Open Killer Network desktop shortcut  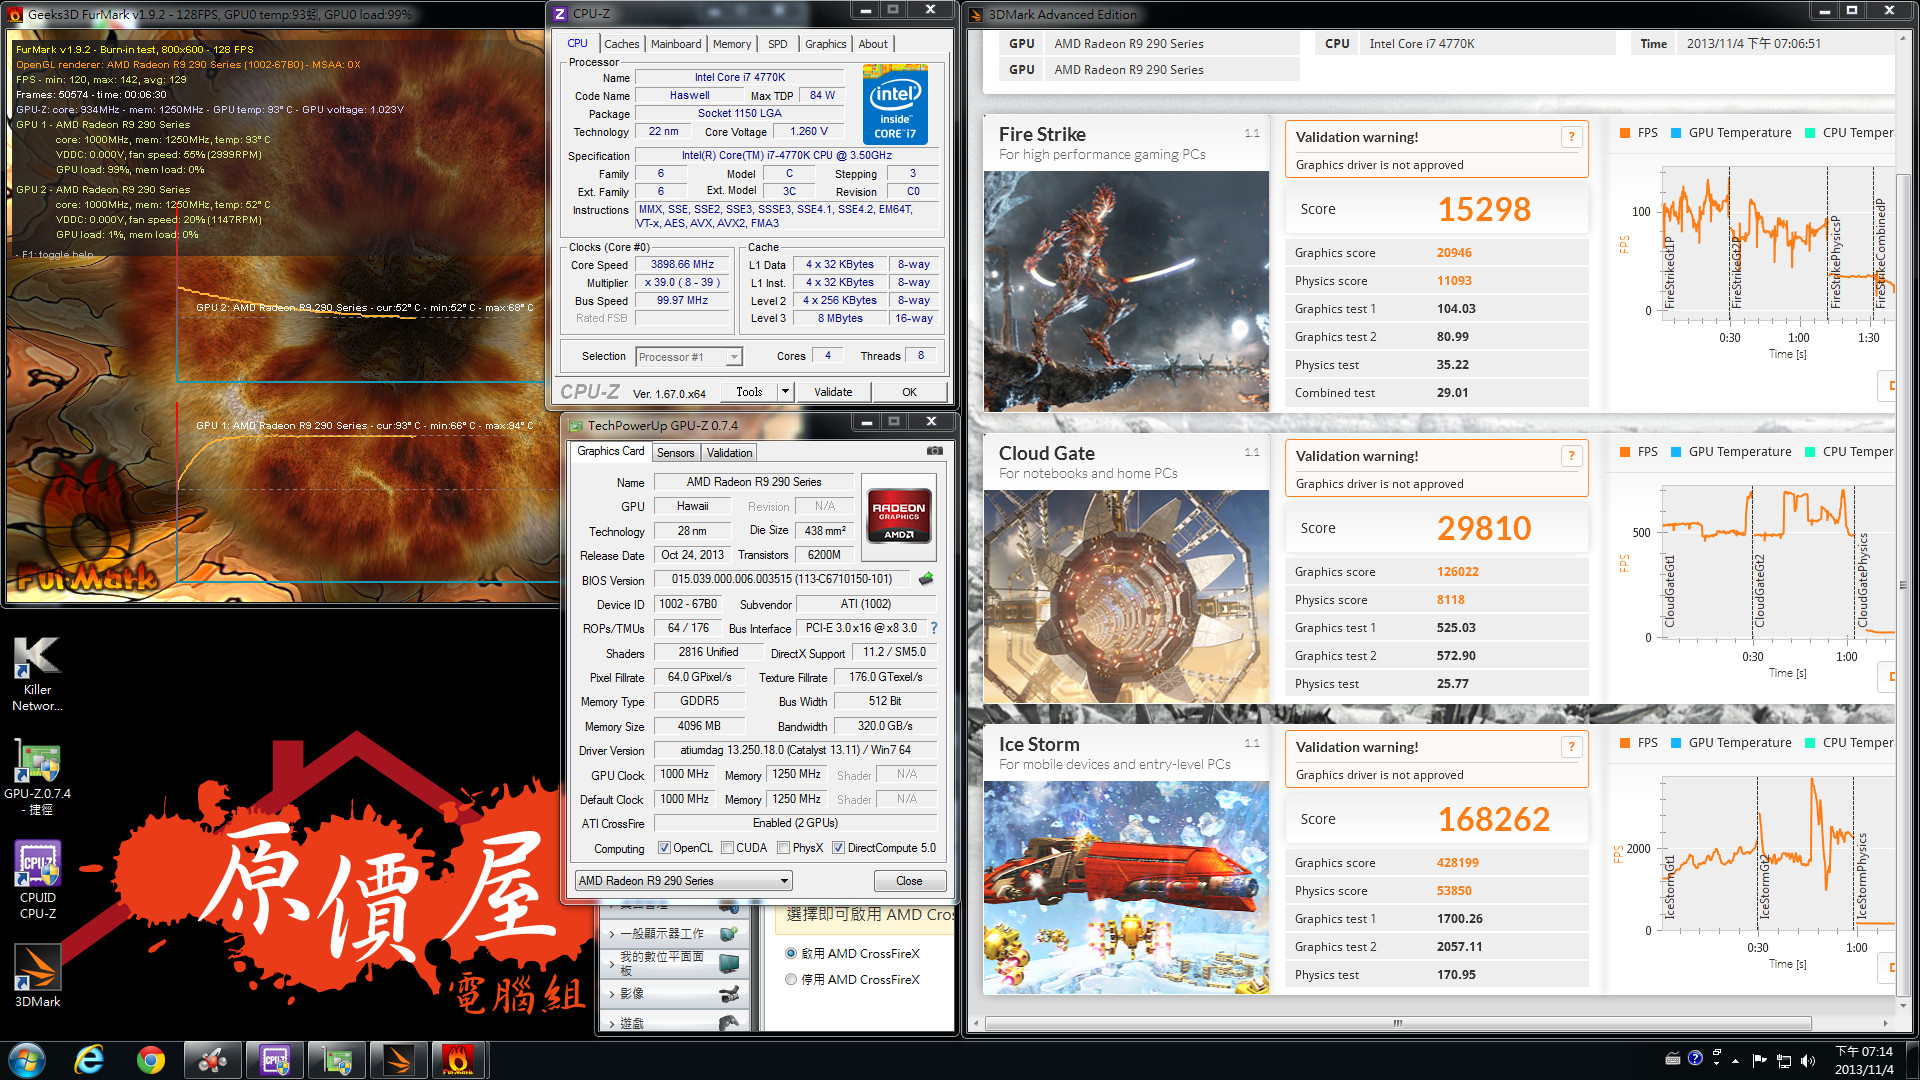37,674
